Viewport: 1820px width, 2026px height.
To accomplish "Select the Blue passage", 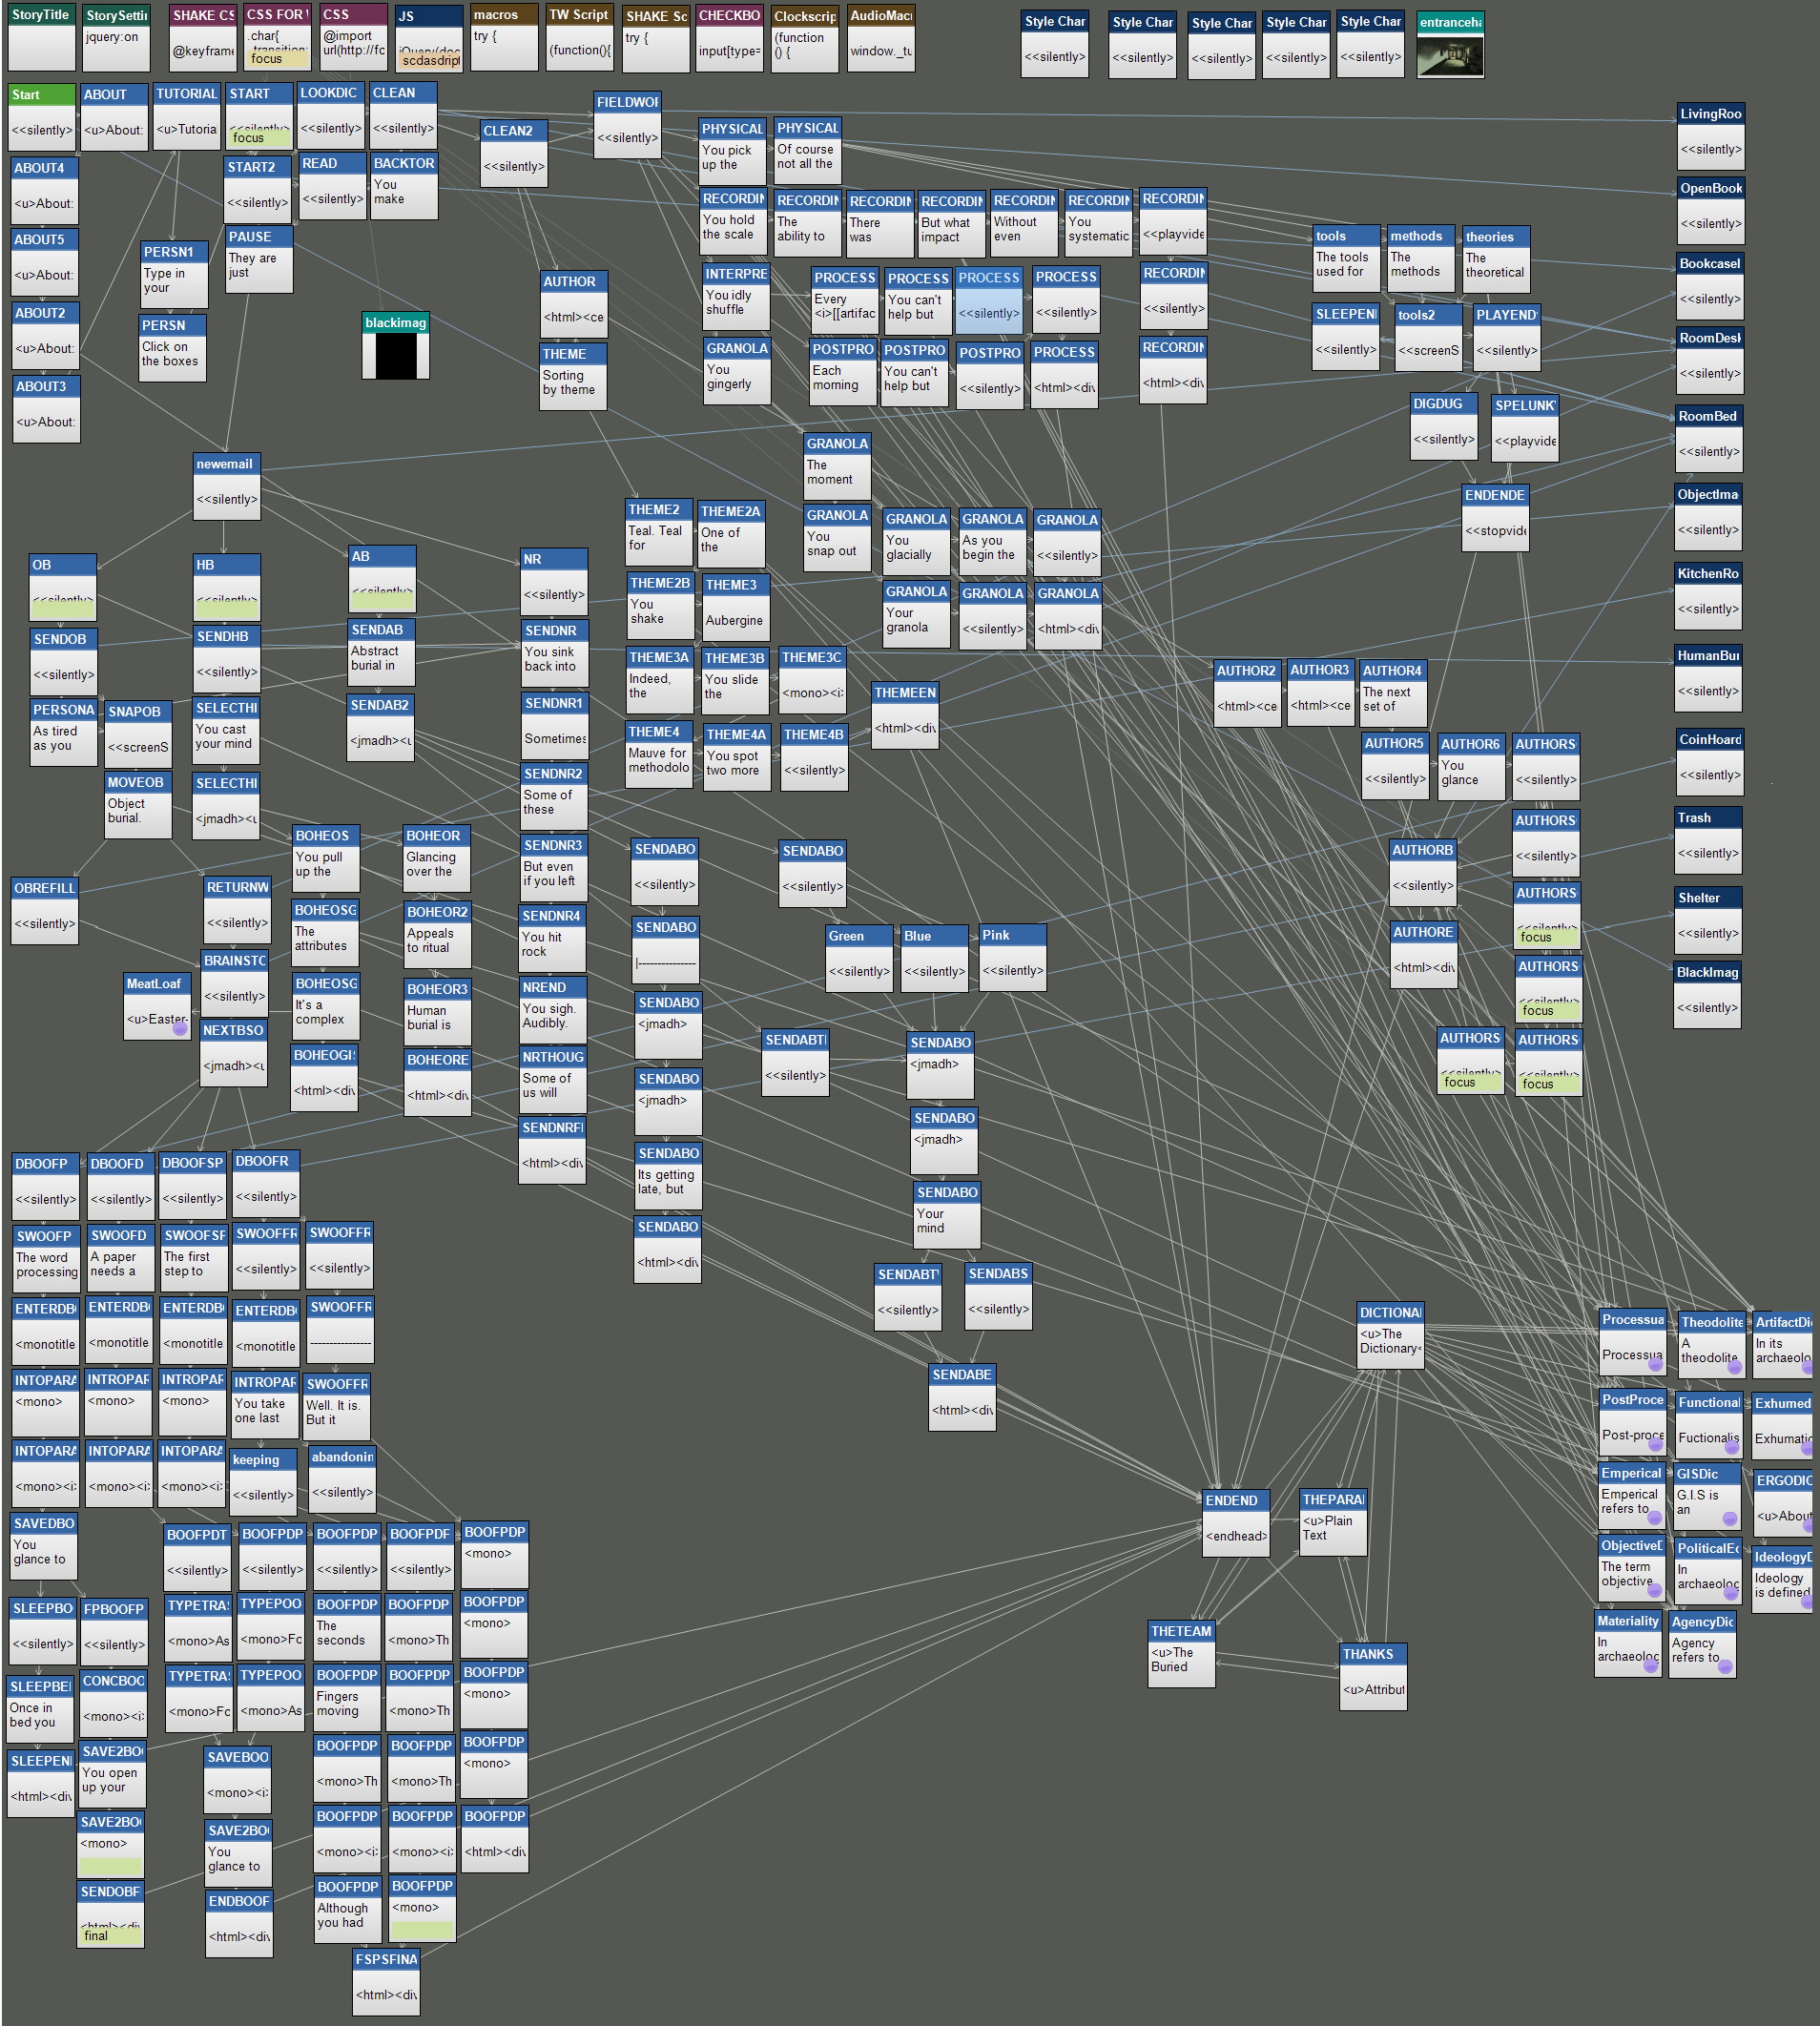I will [x=935, y=959].
